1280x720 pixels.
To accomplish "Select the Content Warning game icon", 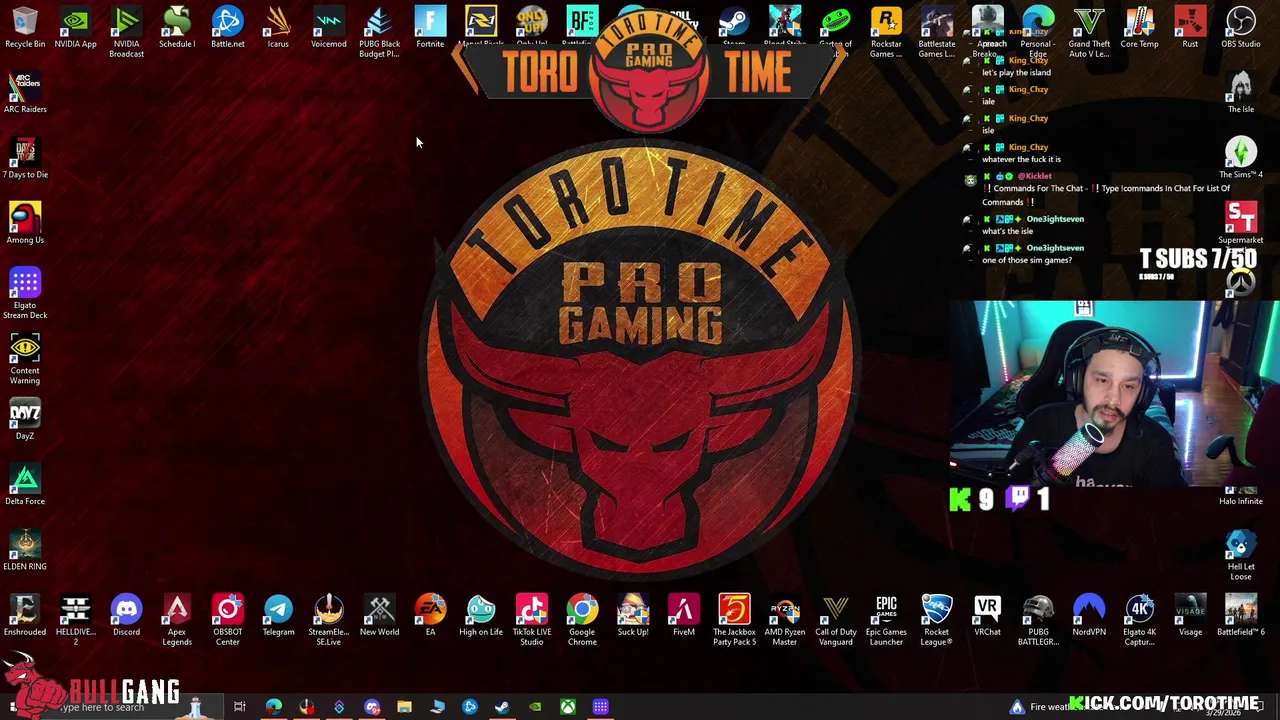I will click(x=25, y=358).
